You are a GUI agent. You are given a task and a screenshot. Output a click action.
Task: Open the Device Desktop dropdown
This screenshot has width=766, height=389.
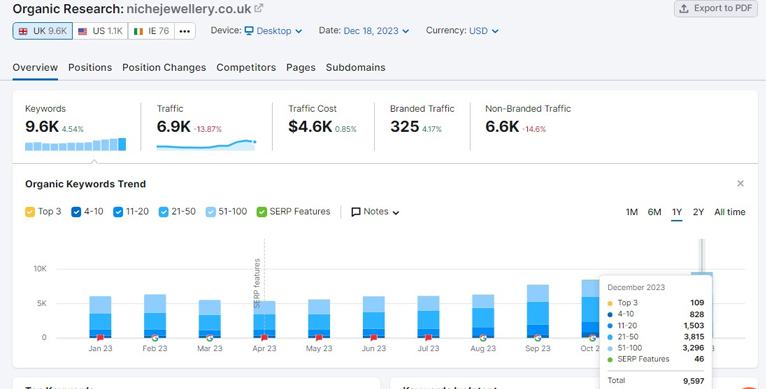click(x=273, y=31)
